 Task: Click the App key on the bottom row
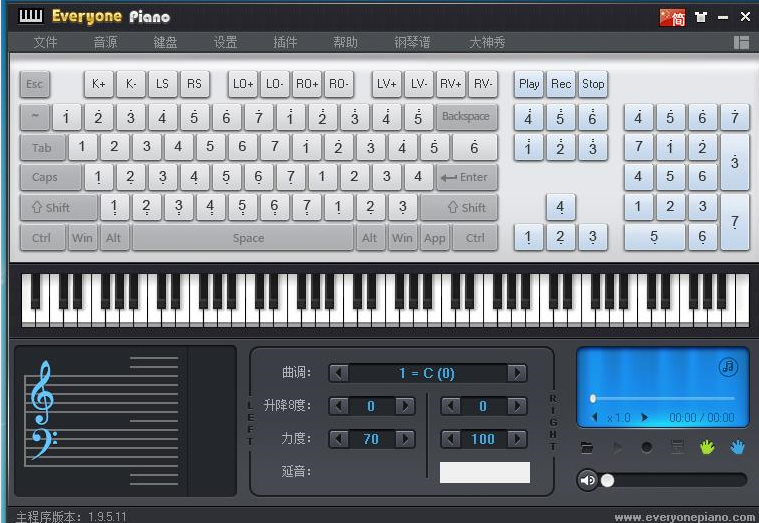click(x=435, y=238)
